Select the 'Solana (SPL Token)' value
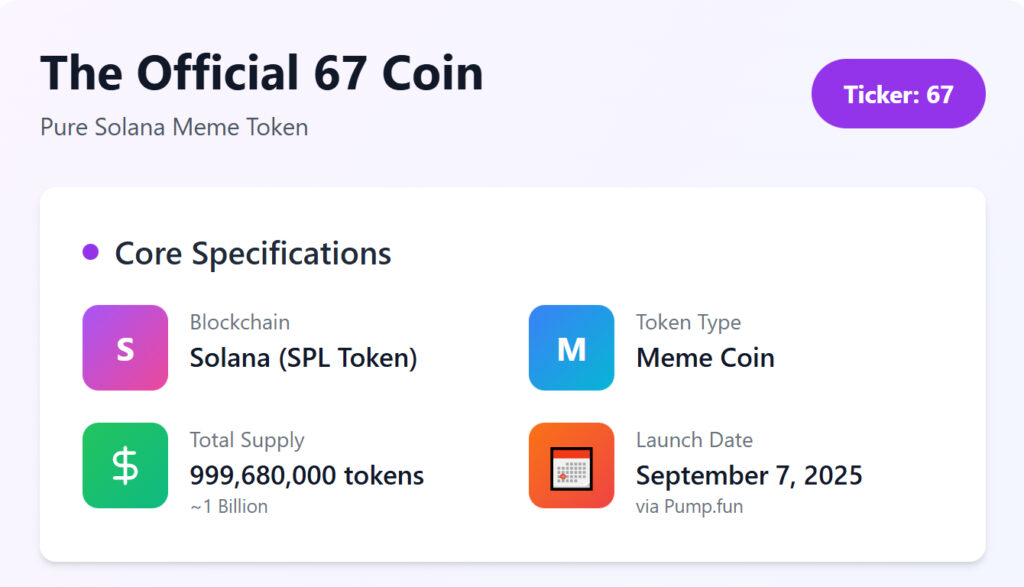The height and width of the screenshot is (587, 1024). click(x=303, y=357)
